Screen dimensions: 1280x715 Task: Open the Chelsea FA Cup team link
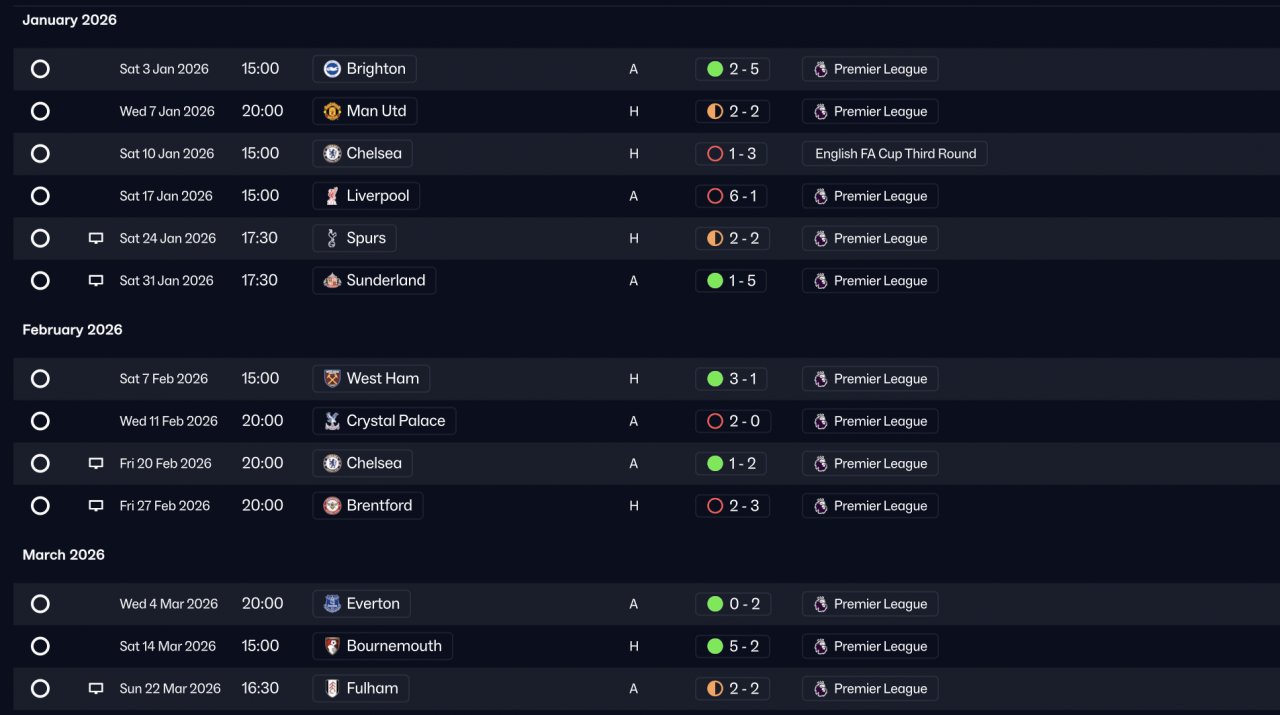coord(362,153)
